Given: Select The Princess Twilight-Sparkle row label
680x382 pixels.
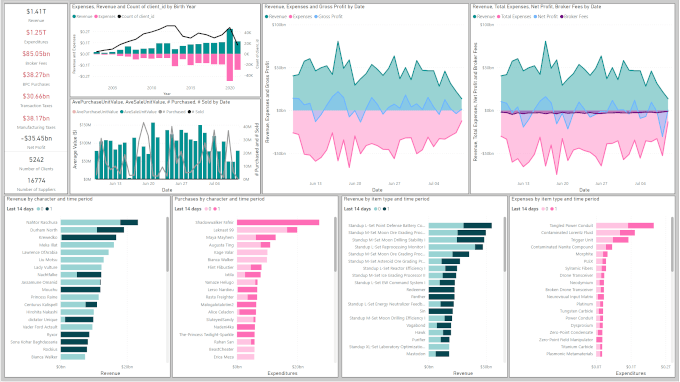Looking at the screenshot, I should [206, 335].
